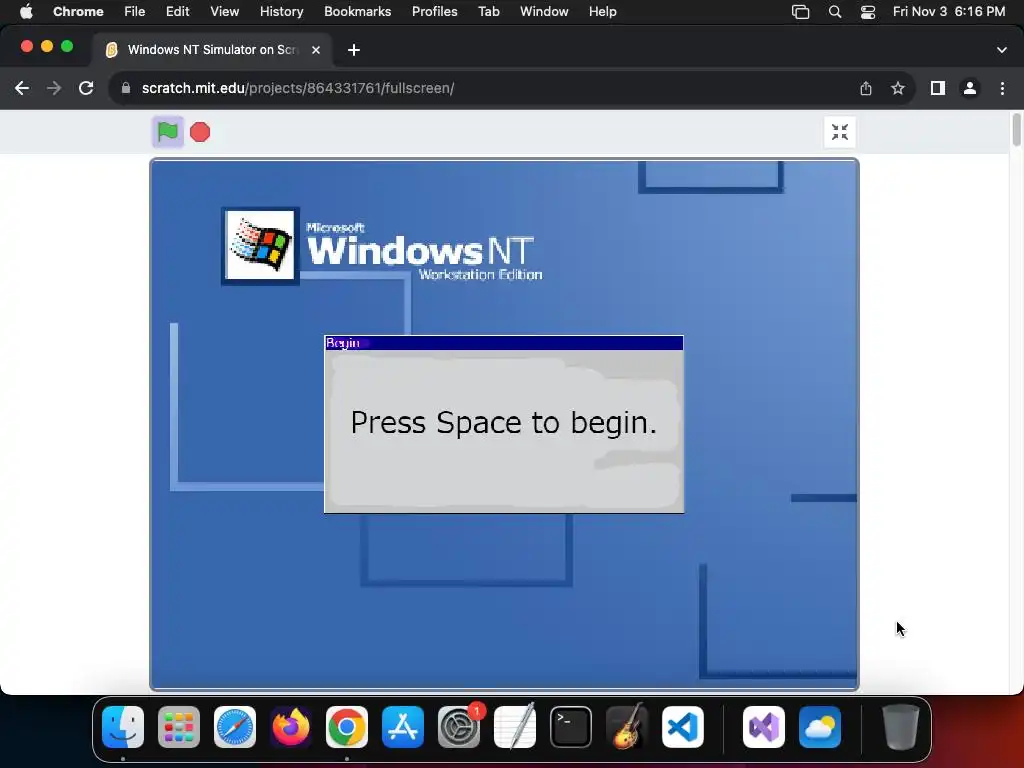Open the Help menu
Image resolution: width=1024 pixels, height=768 pixels.
coord(603,12)
